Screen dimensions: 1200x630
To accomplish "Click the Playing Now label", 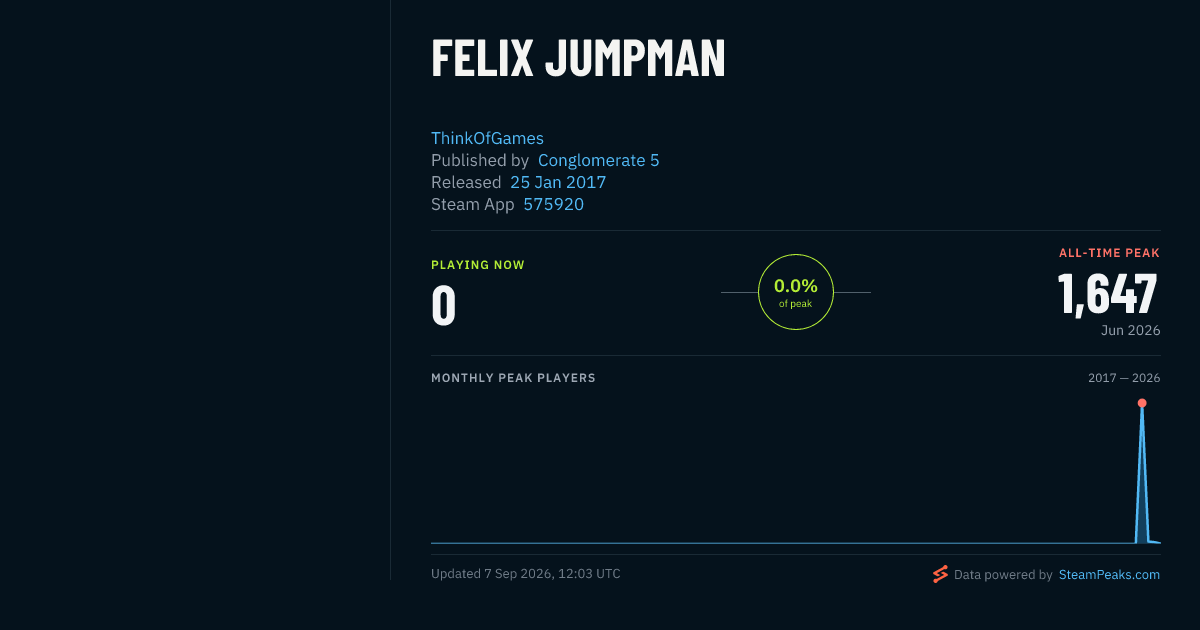I will click(478, 265).
